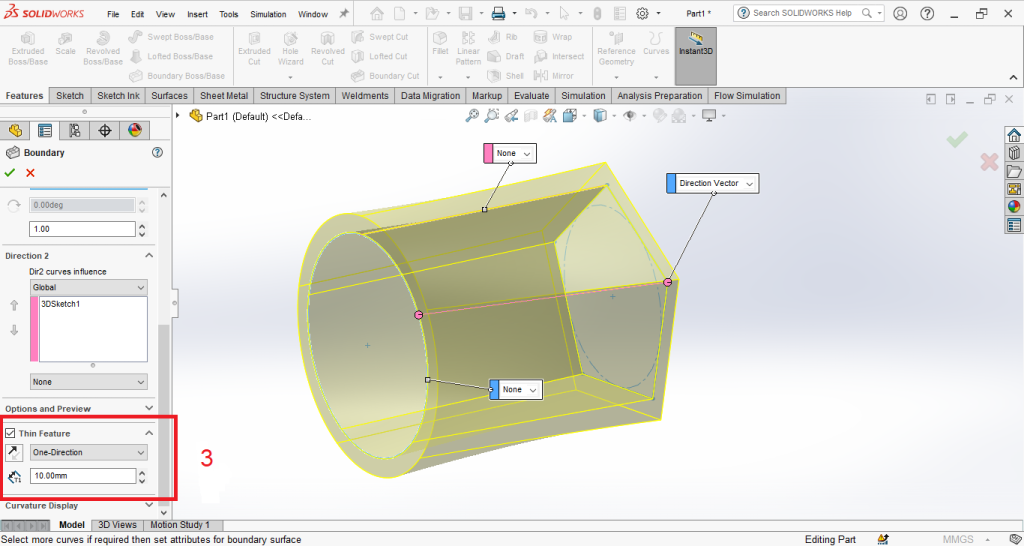Image resolution: width=1024 pixels, height=546 pixels.
Task: Open the Options gear icon
Action: [x=642, y=14]
